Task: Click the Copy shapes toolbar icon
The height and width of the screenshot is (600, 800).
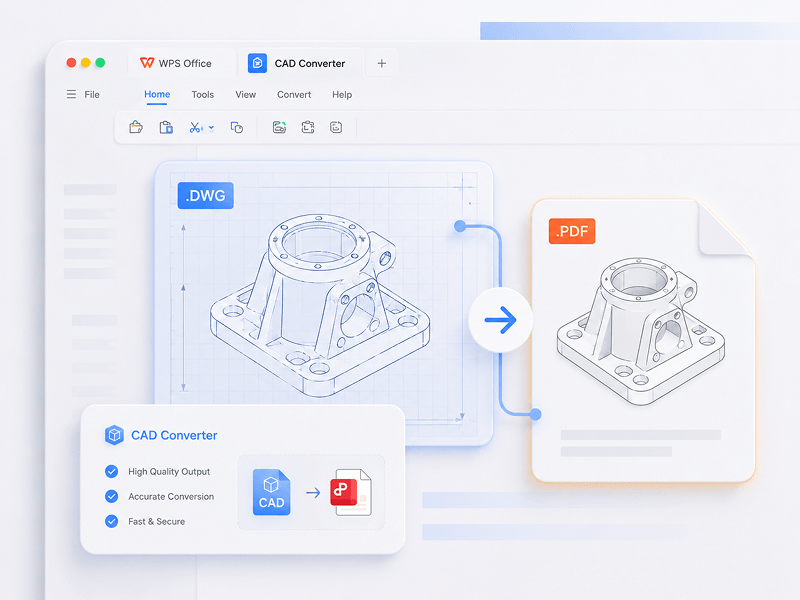Action: point(237,128)
